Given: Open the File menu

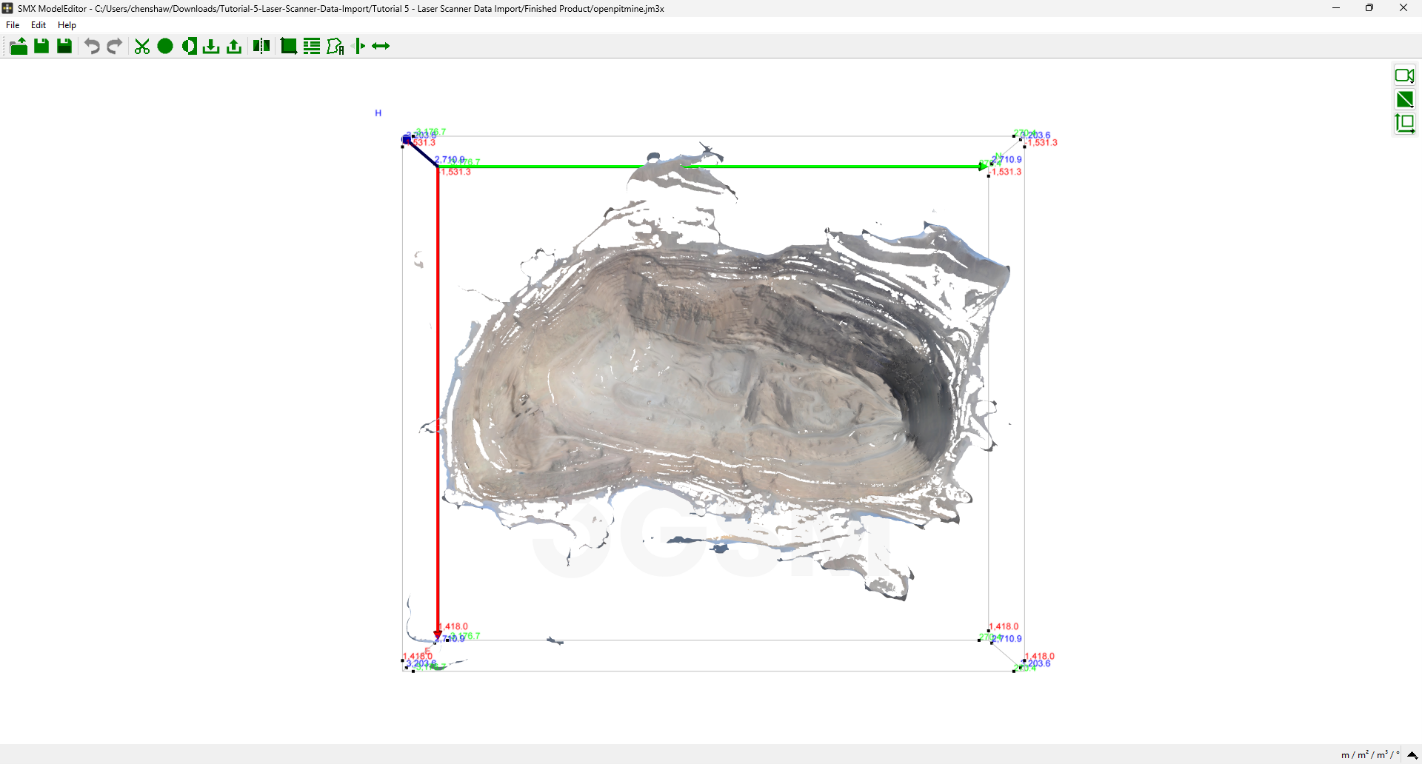Looking at the screenshot, I should tap(13, 25).
